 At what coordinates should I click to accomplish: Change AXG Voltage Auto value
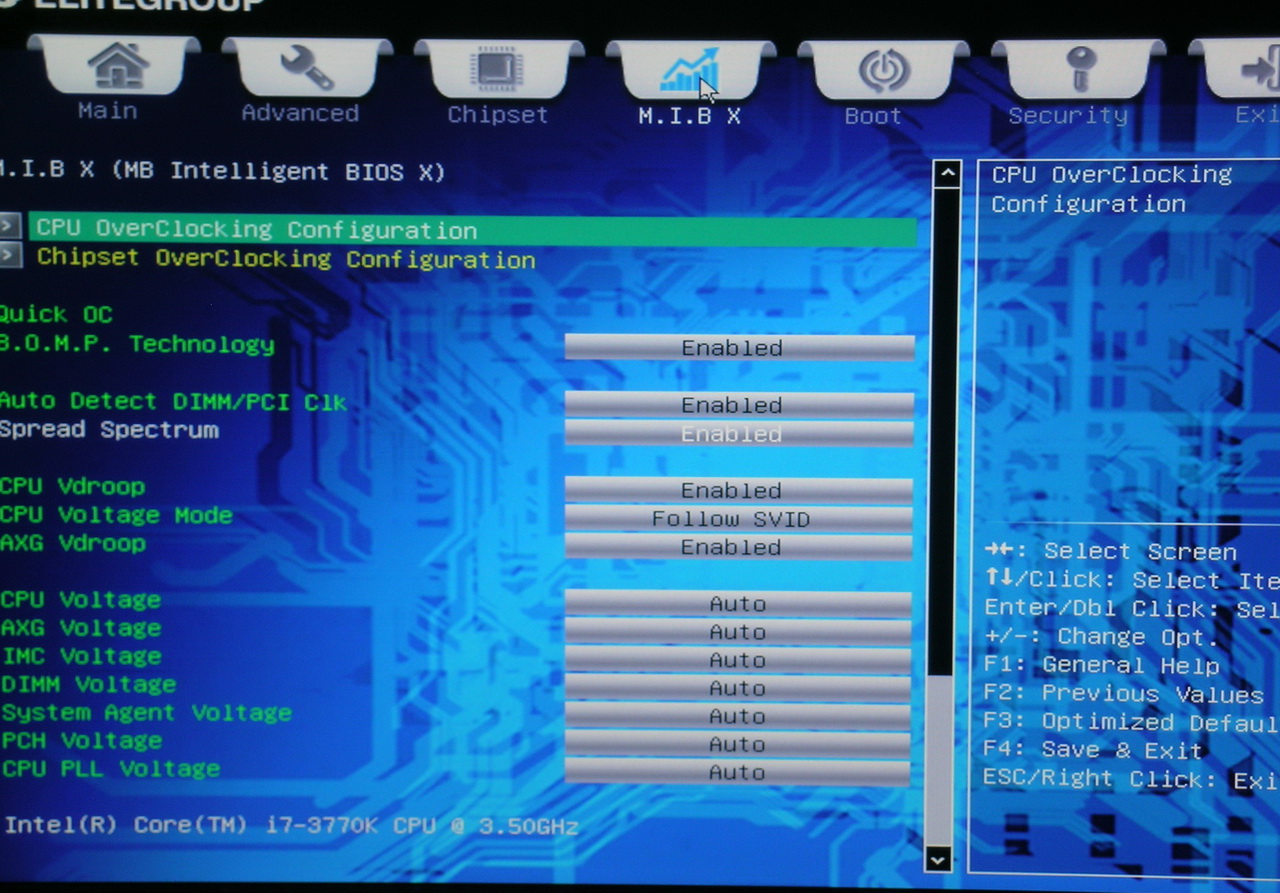tap(738, 632)
